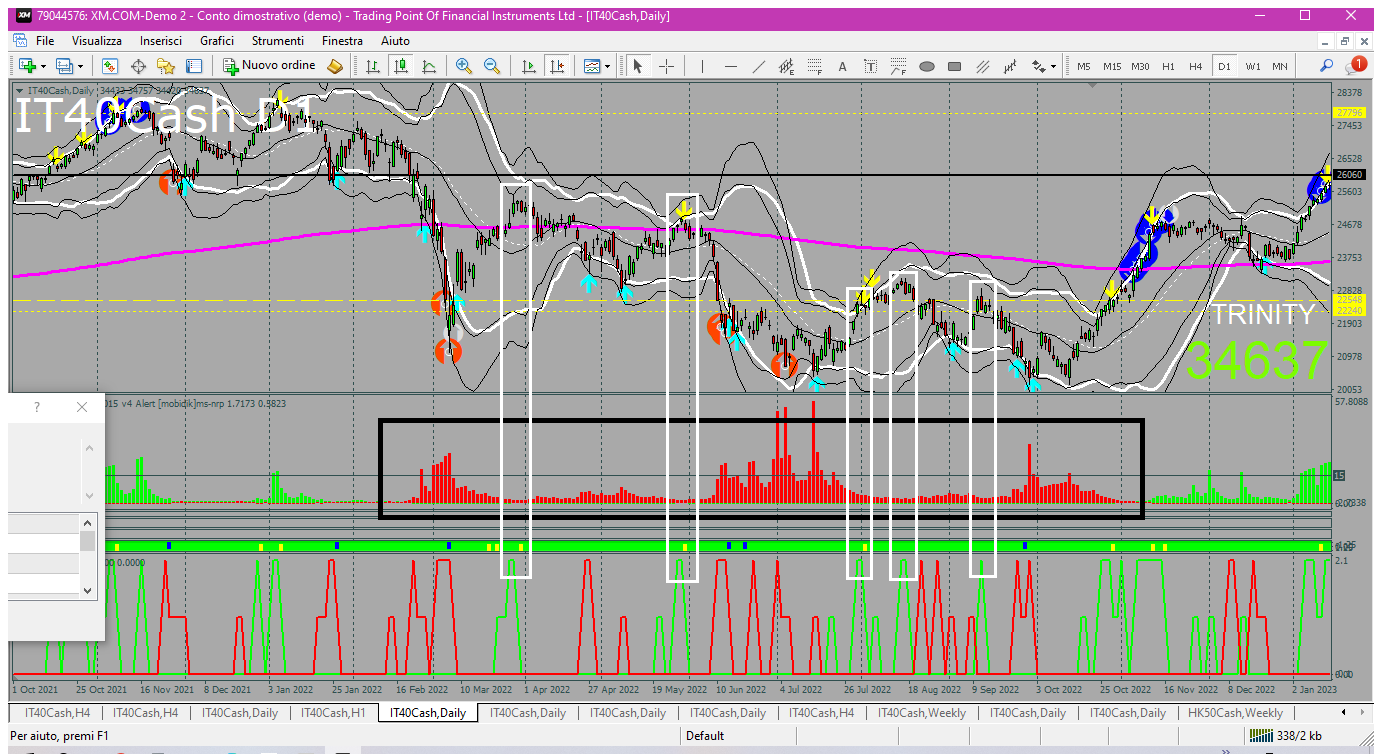The height and width of the screenshot is (754, 1382).
Task: Show the Navigator panel (star folder icon)
Action: point(166,66)
